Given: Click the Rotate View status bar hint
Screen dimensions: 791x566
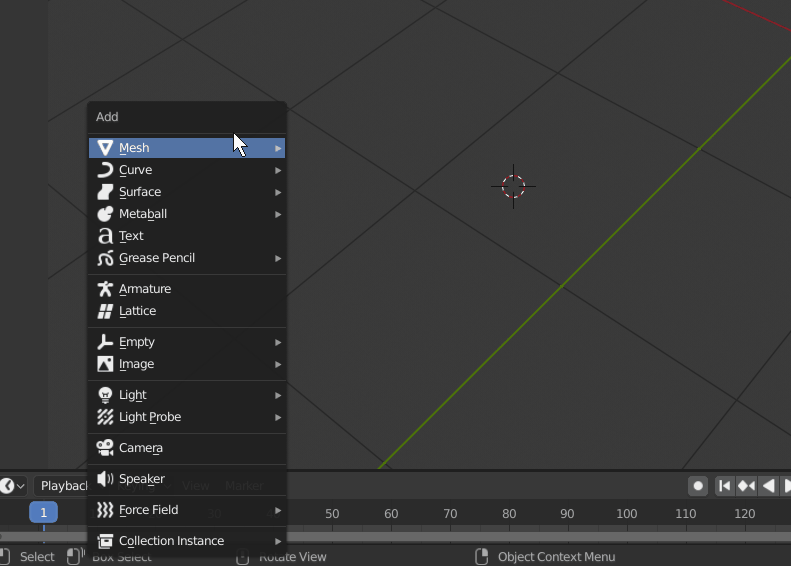Looking at the screenshot, I should pos(293,557).
